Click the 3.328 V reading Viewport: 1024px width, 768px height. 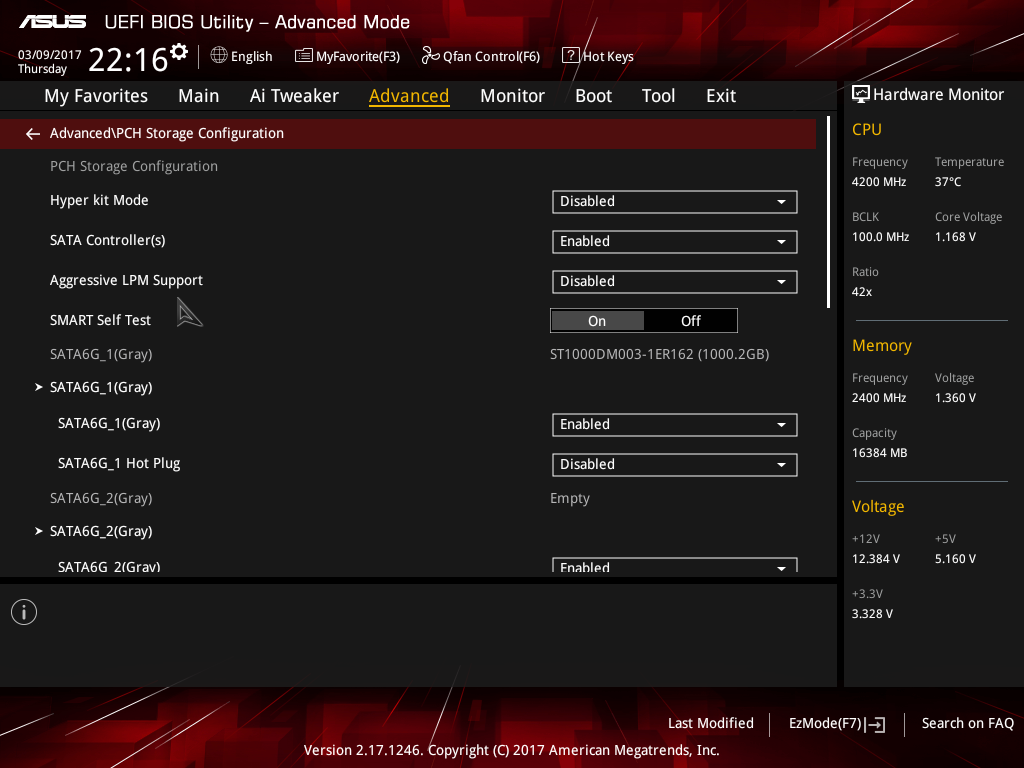pos(872,614)
